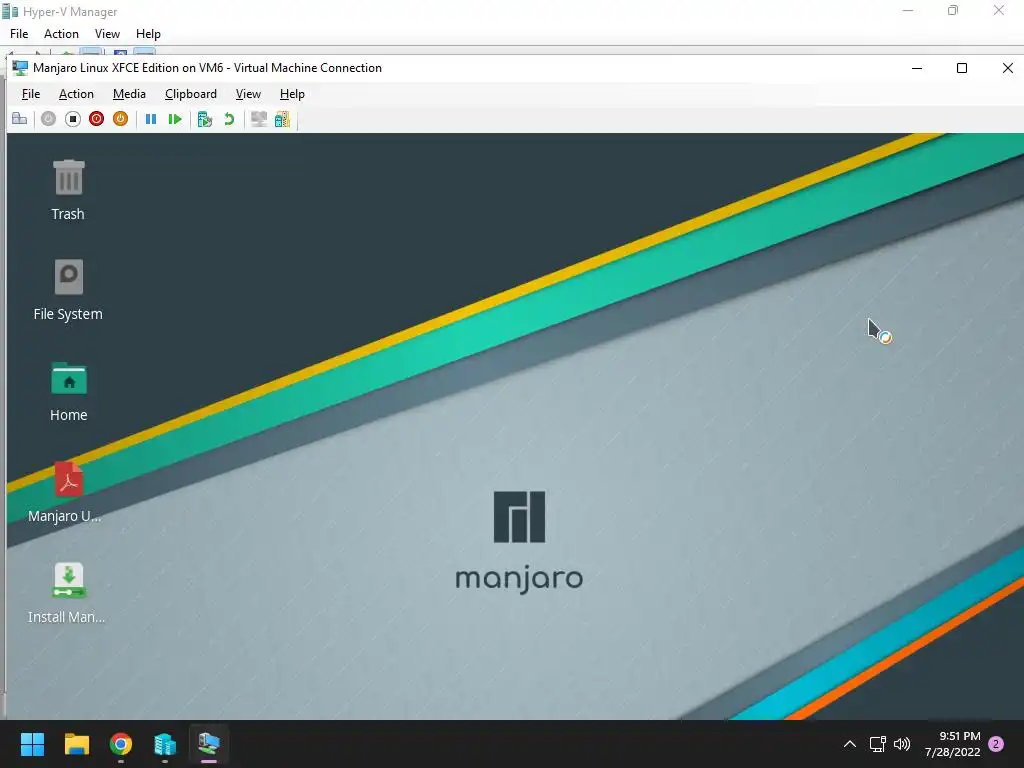Screen dimensions: 1024x768
Task: Revert the VM using the green arrow icon
Action: tap(229, 119)
